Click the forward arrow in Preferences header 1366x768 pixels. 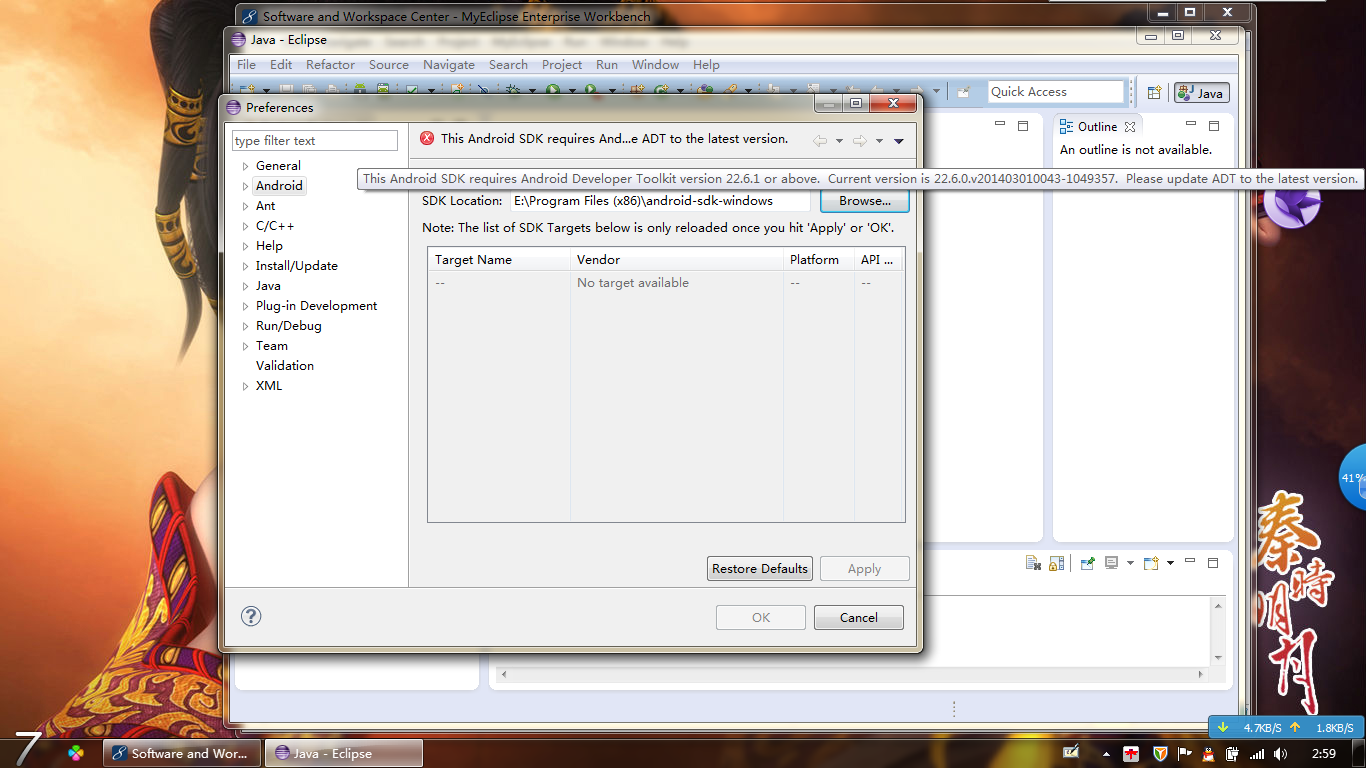click(860, 141)
